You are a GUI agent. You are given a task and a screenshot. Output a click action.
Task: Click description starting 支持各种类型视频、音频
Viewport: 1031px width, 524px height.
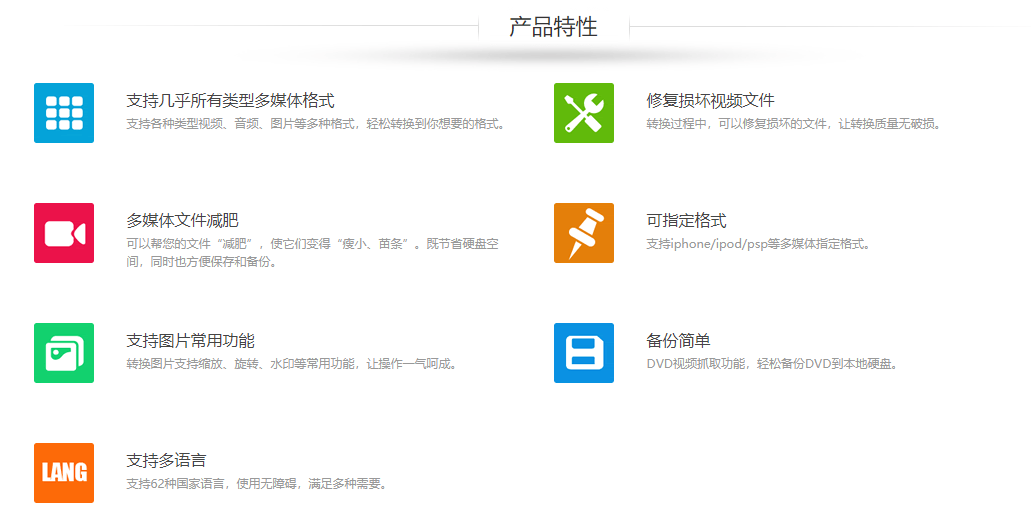(x=316, y=124)
